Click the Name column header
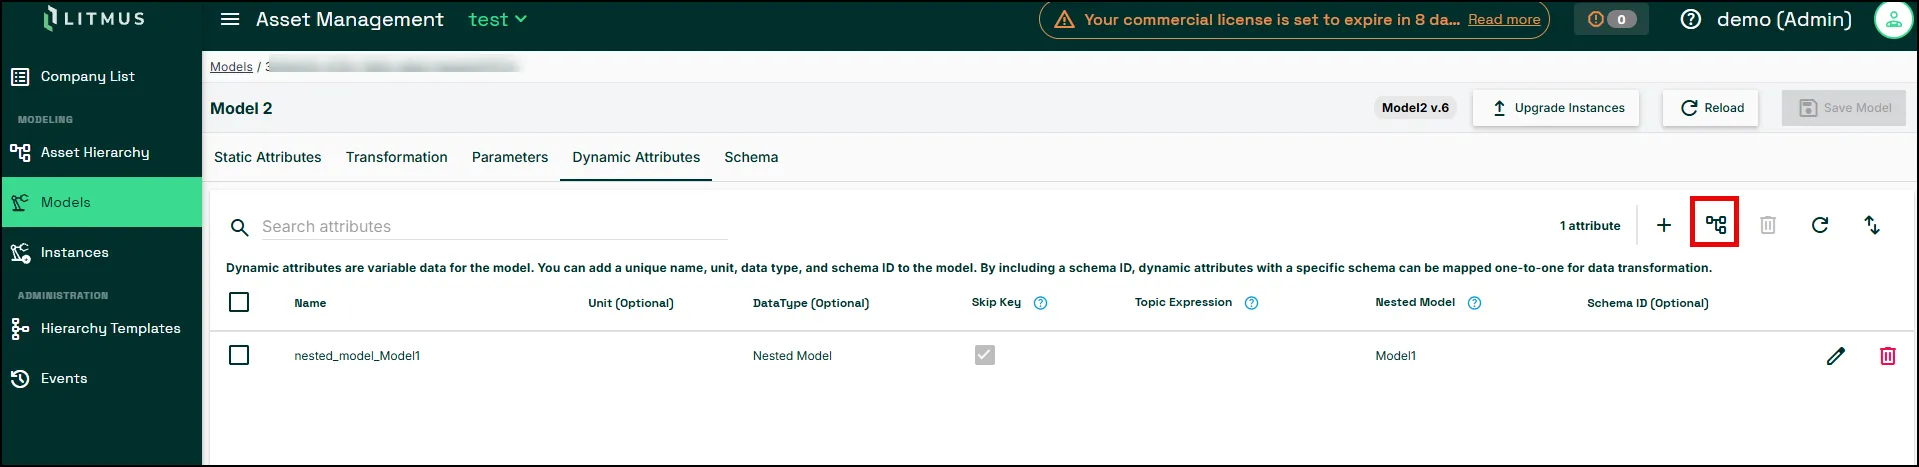Screen dimensions: 1919x467 point(310,303)
